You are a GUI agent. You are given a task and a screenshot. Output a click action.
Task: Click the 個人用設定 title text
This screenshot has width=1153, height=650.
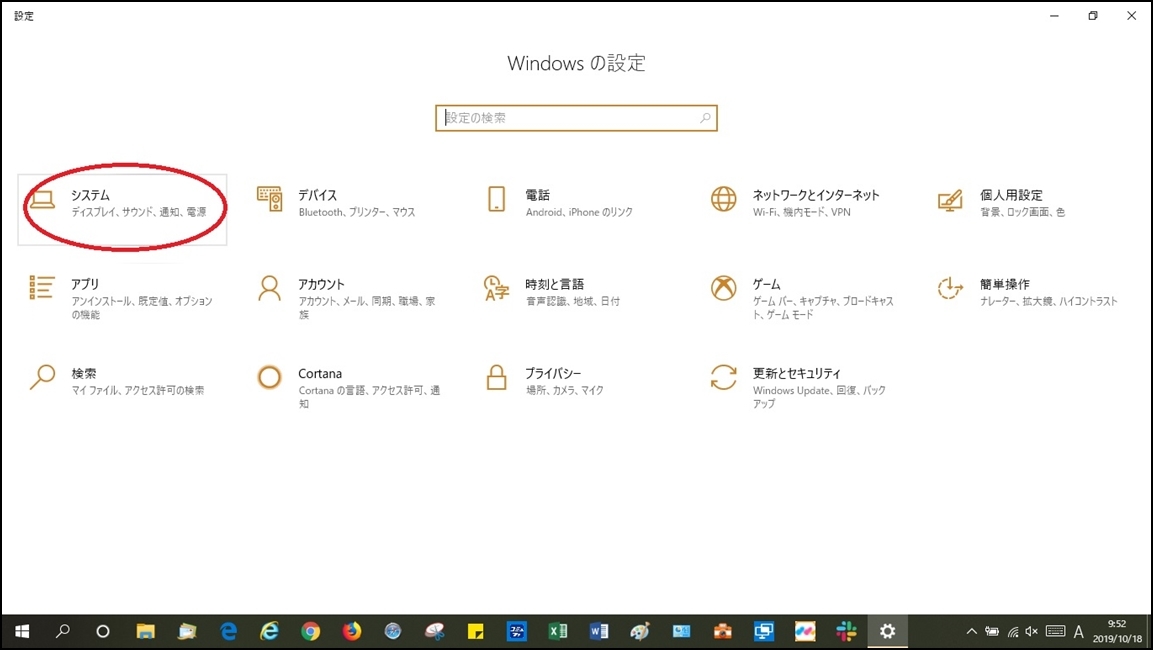click(x=1011, y=195)
